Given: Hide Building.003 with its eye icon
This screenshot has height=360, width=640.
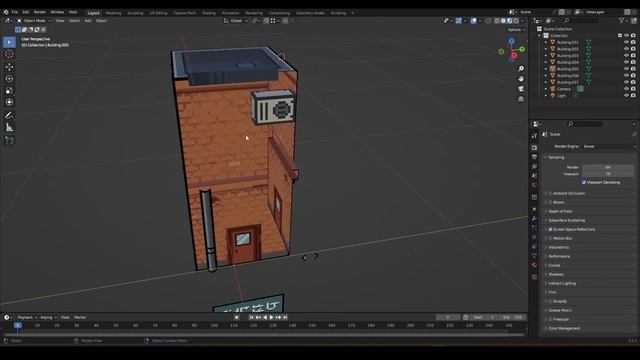Looking at the screenshot, I should click(626, 56).
